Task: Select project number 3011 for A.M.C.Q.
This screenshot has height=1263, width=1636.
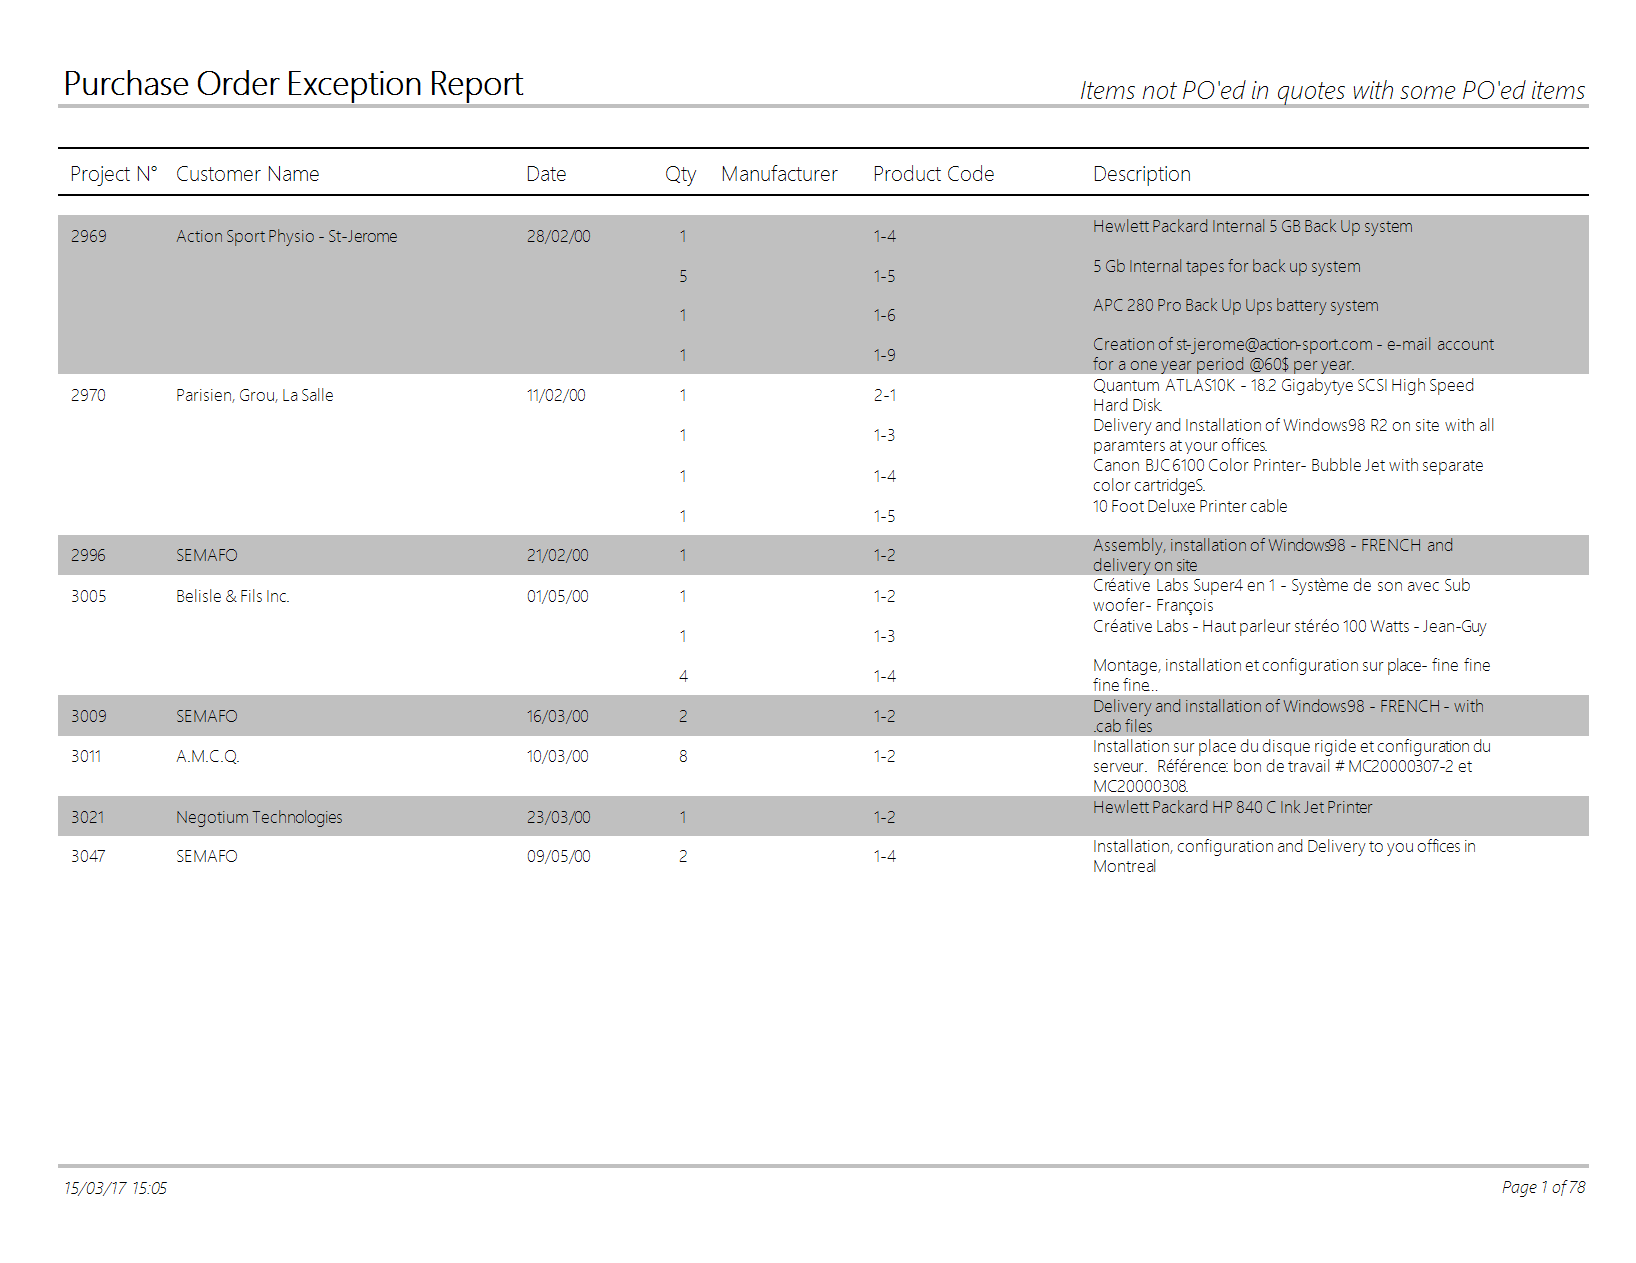Action: click(x=86, y=756)
